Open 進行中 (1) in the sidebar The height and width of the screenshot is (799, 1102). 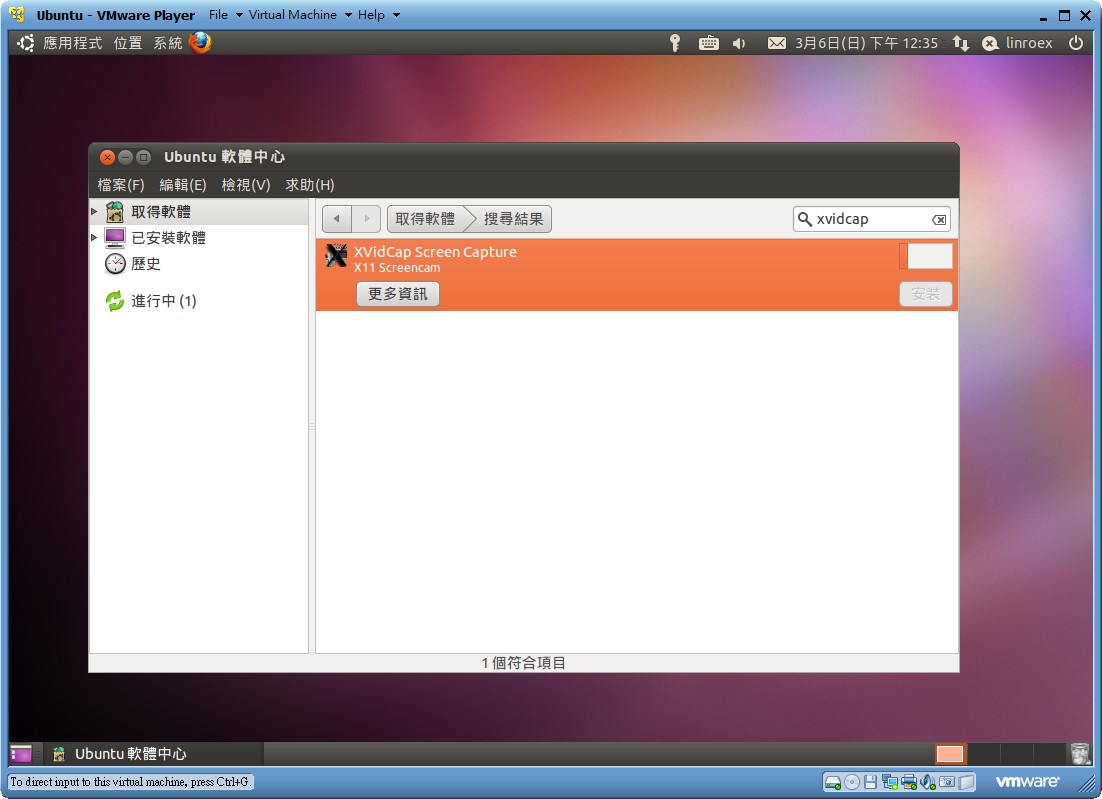[x=200, y=301]
